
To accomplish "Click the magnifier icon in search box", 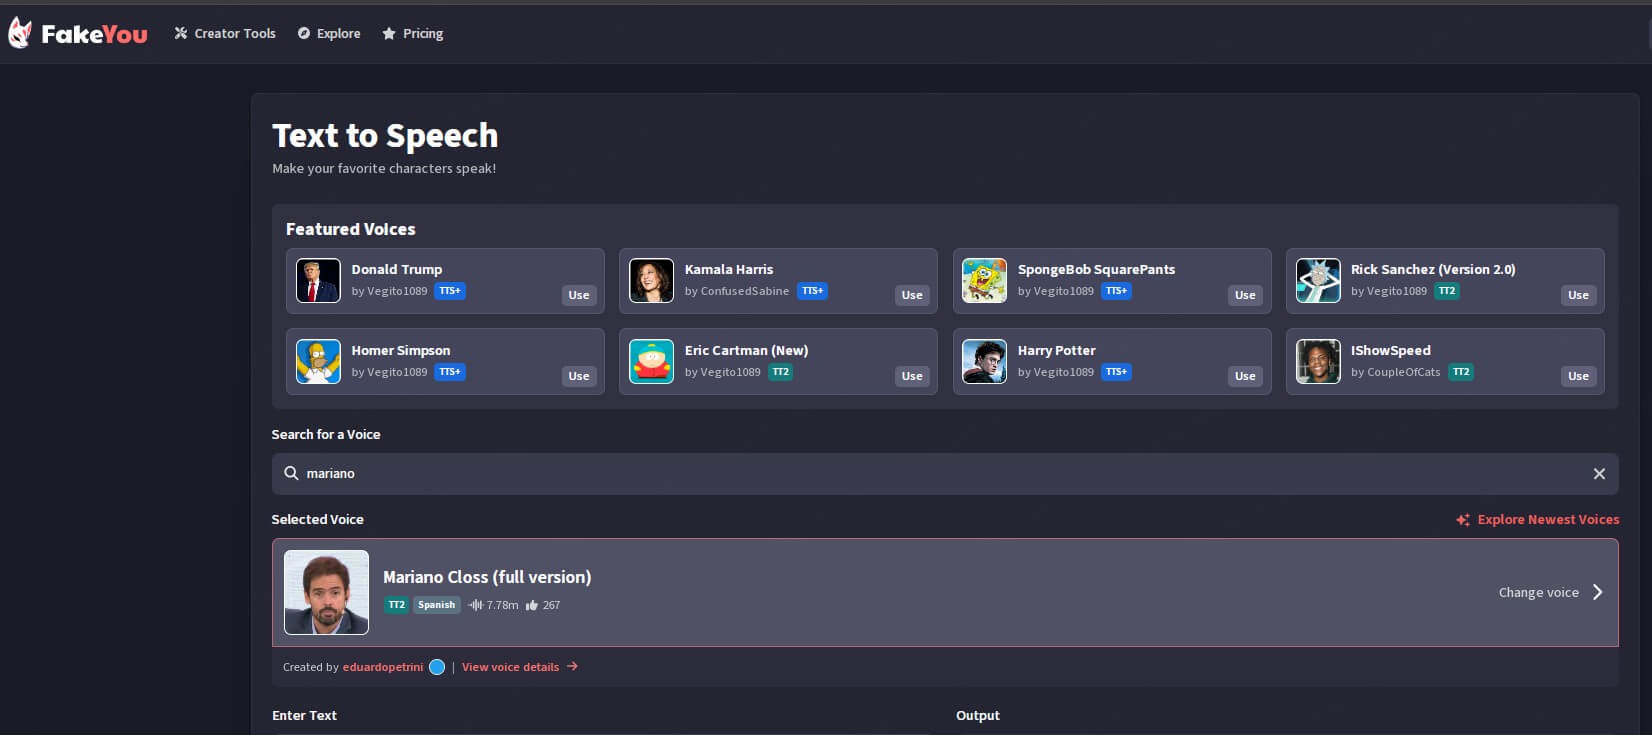I will [x=291, y=473].
